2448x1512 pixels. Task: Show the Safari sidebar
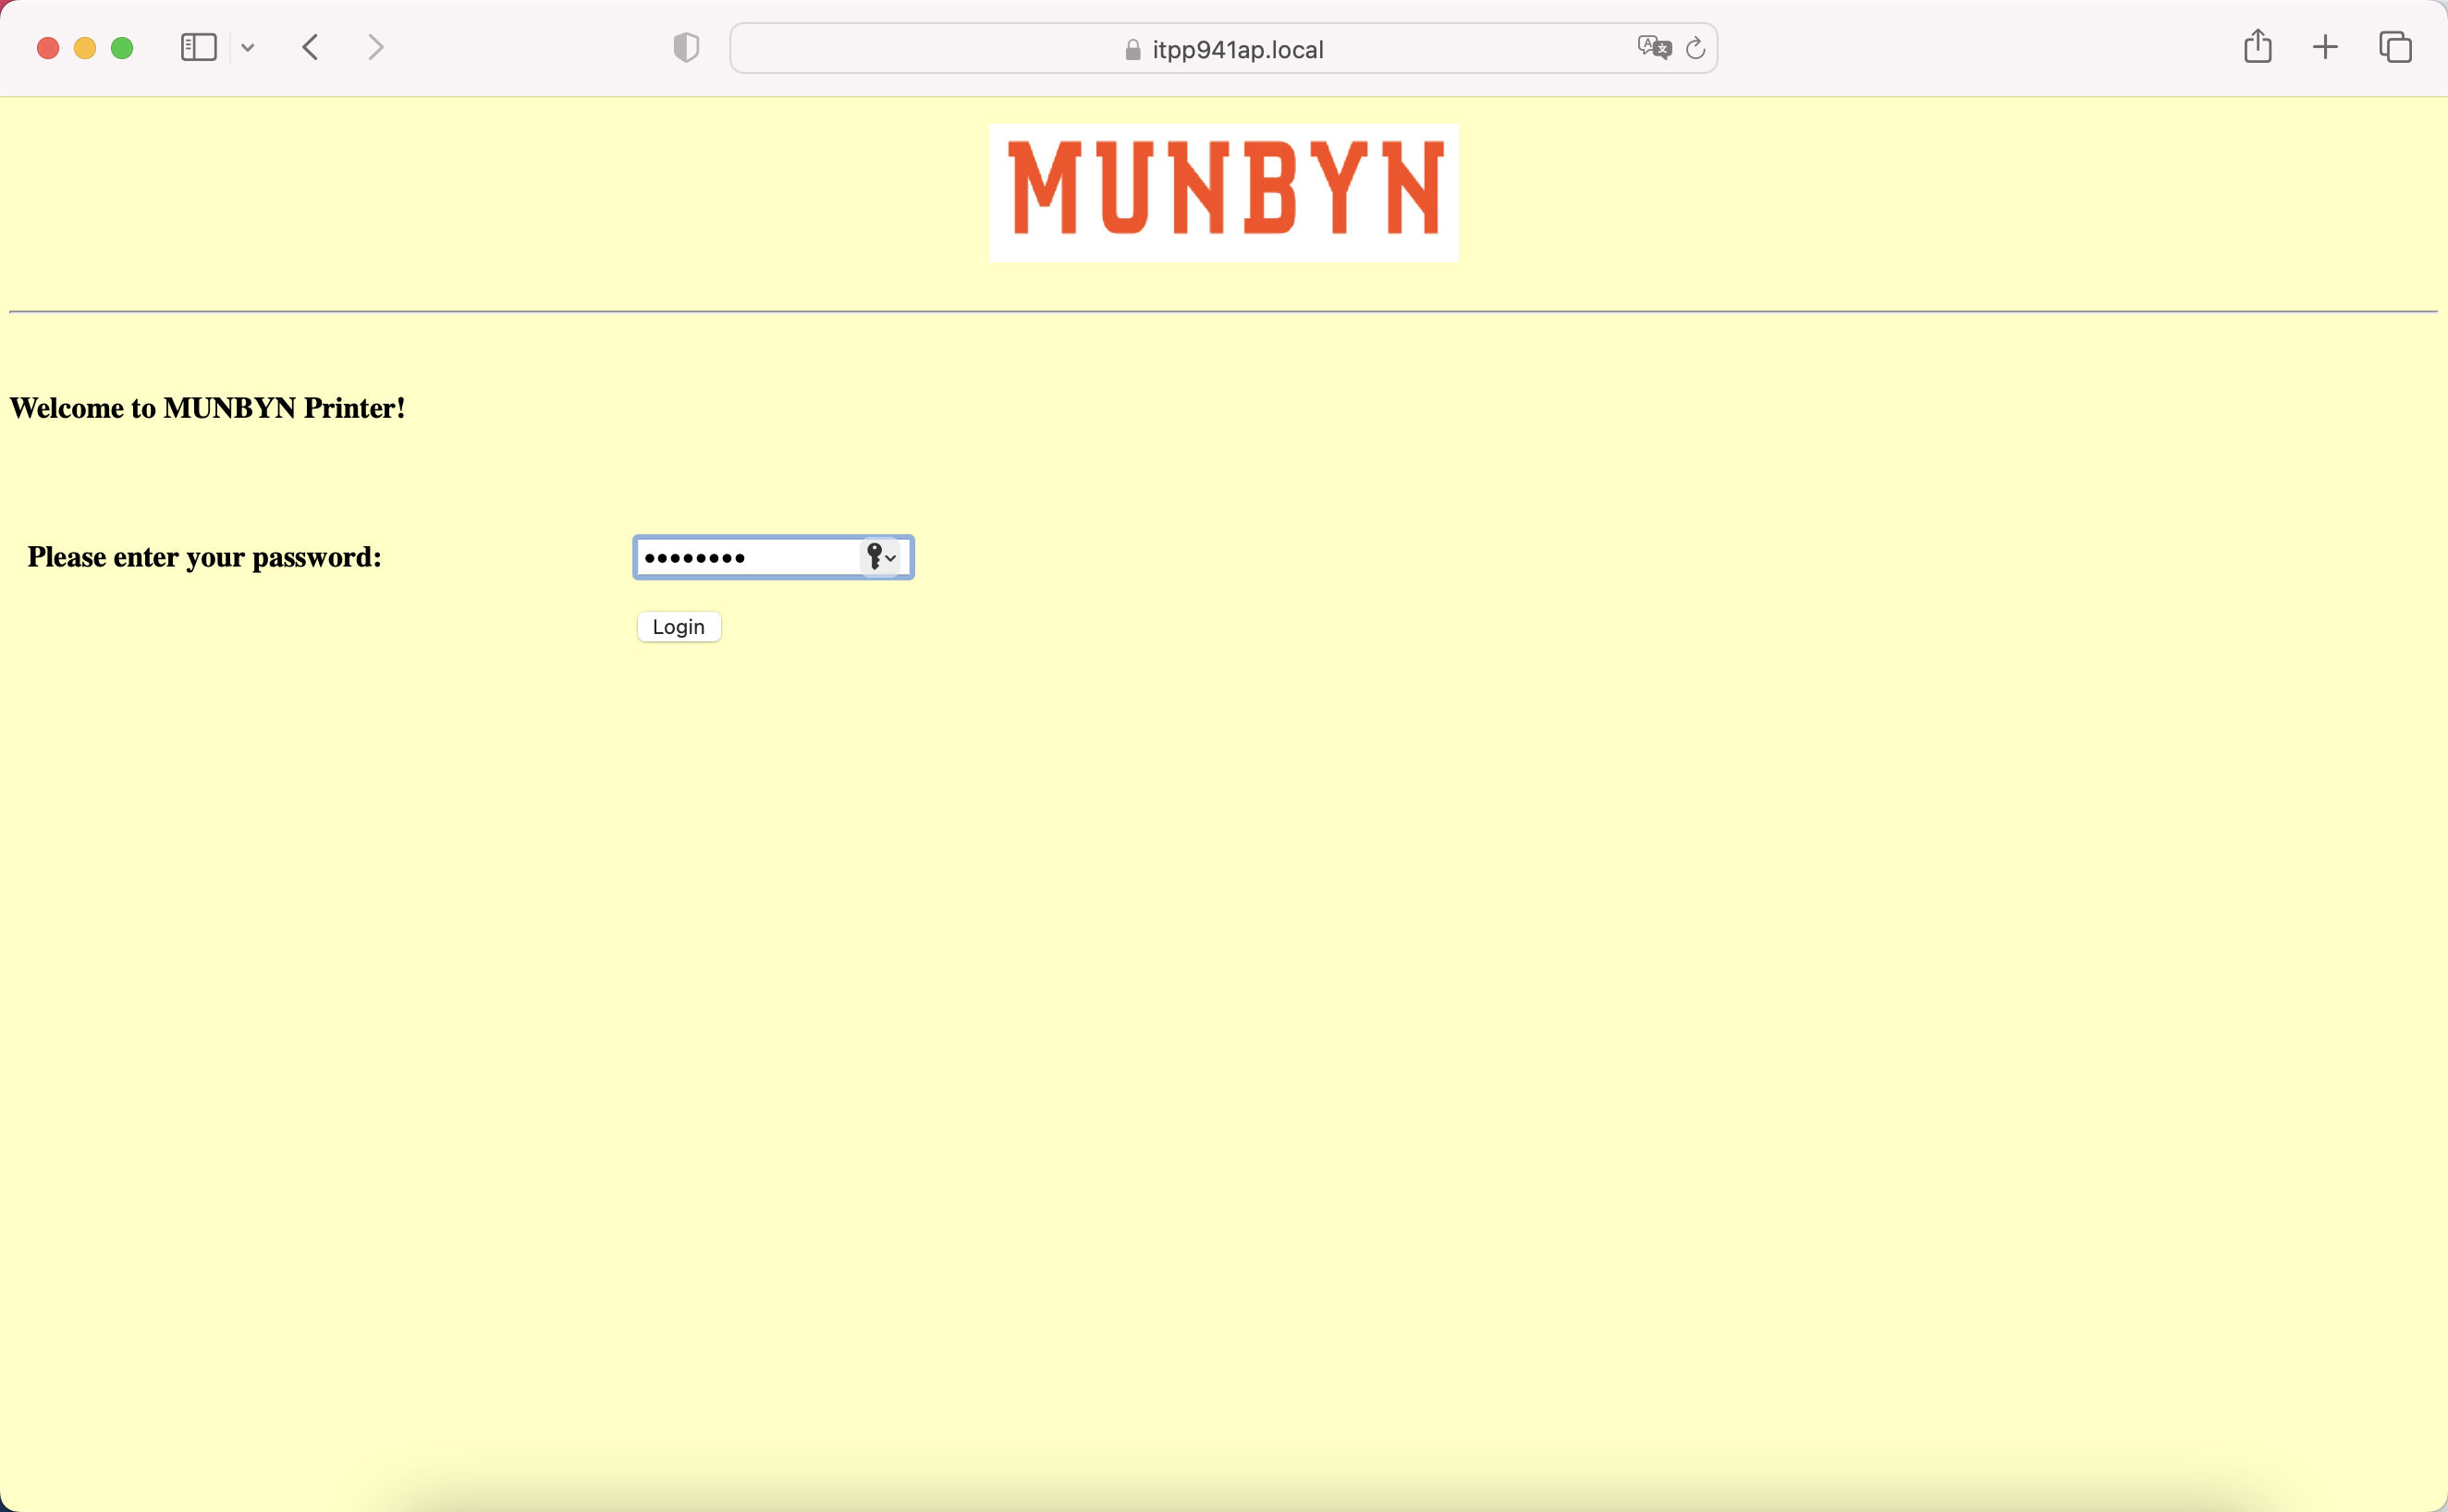pyautogui.click(x=198, y=47)
